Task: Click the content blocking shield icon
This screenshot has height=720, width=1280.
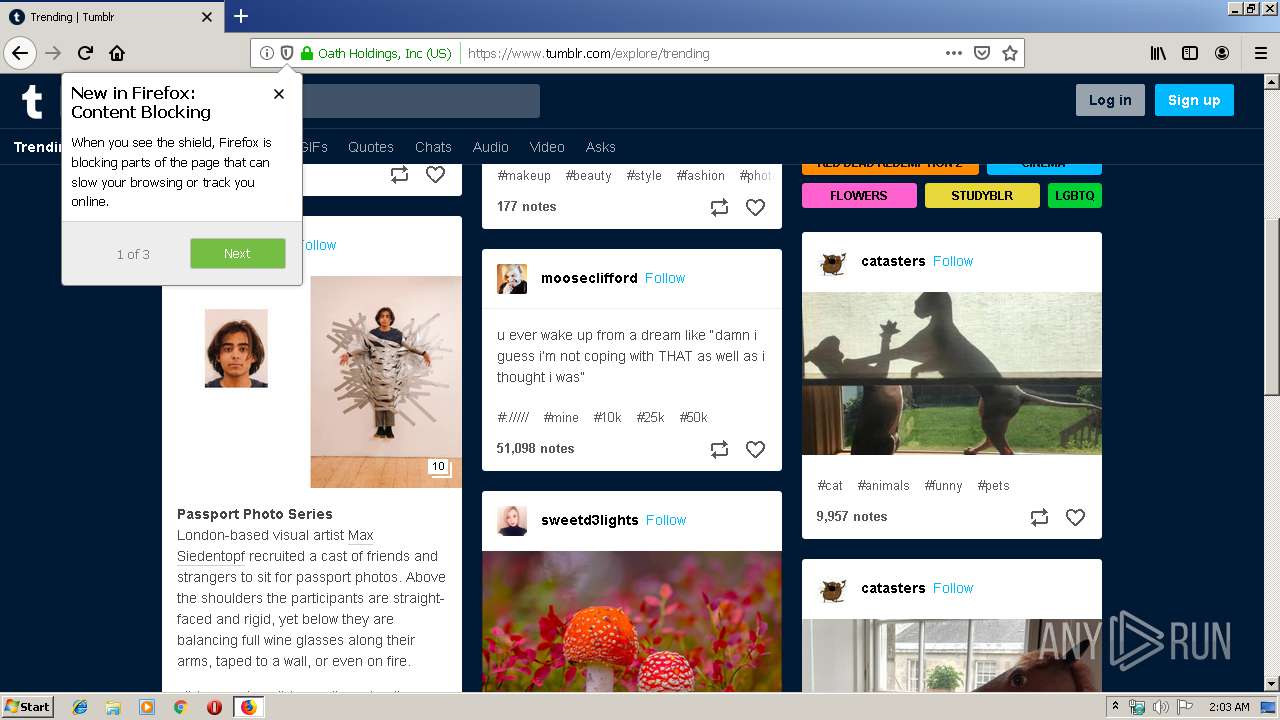Action: (286, 53)
